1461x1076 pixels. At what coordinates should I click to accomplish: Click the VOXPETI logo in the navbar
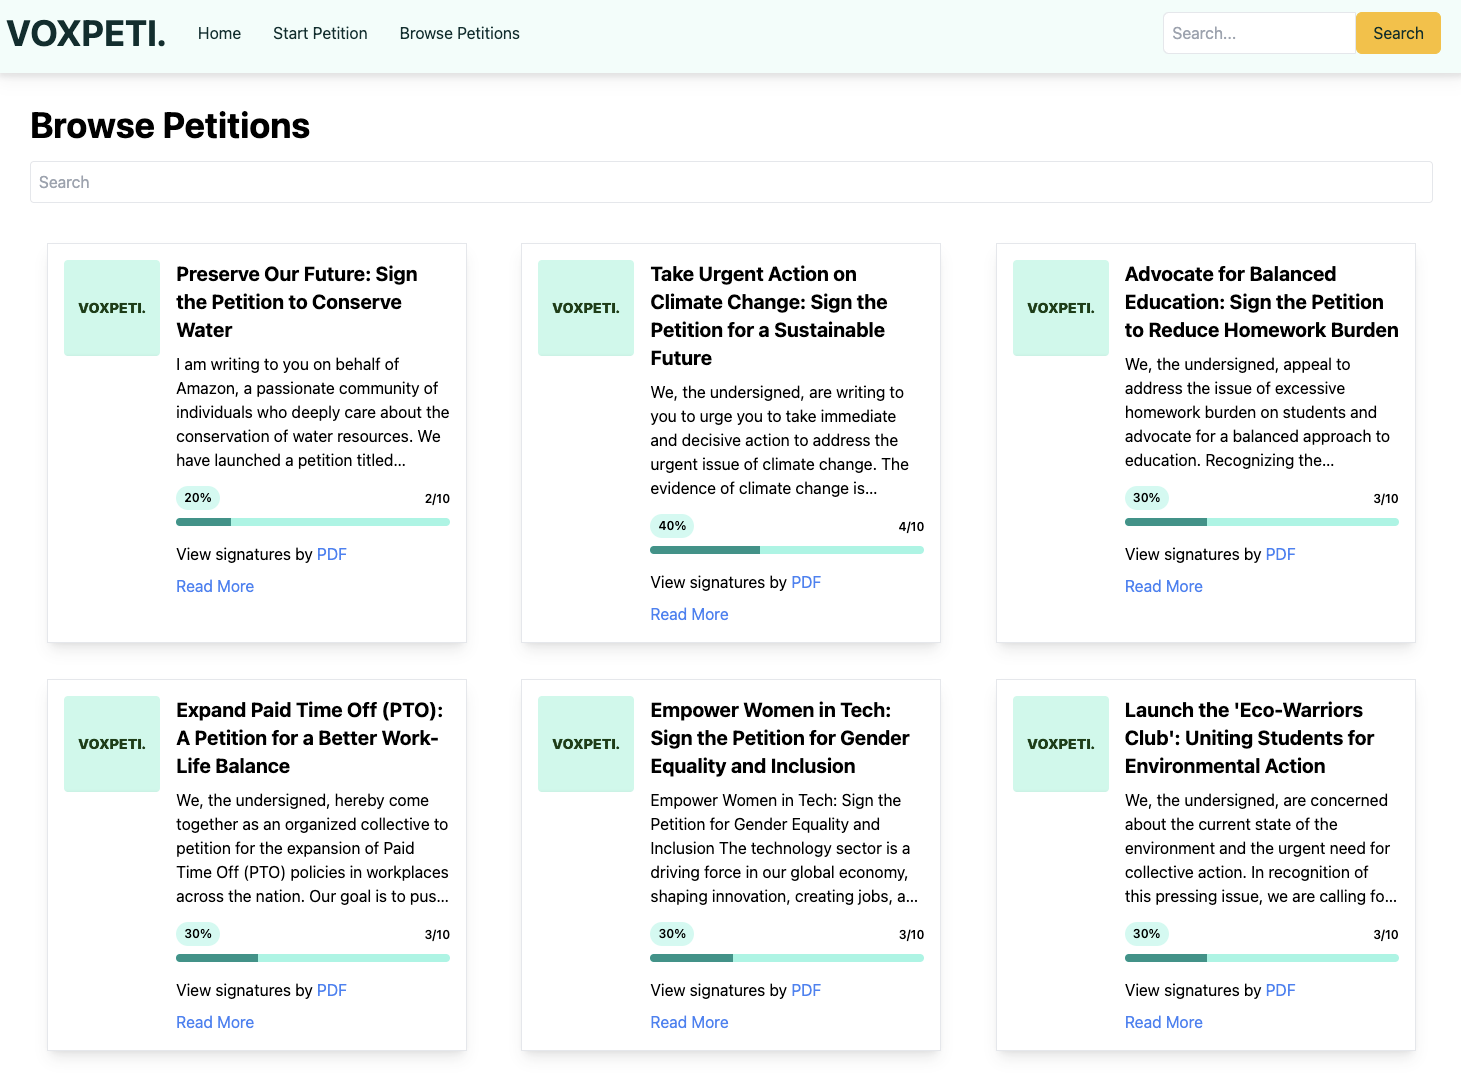click(x=86, y=34)
